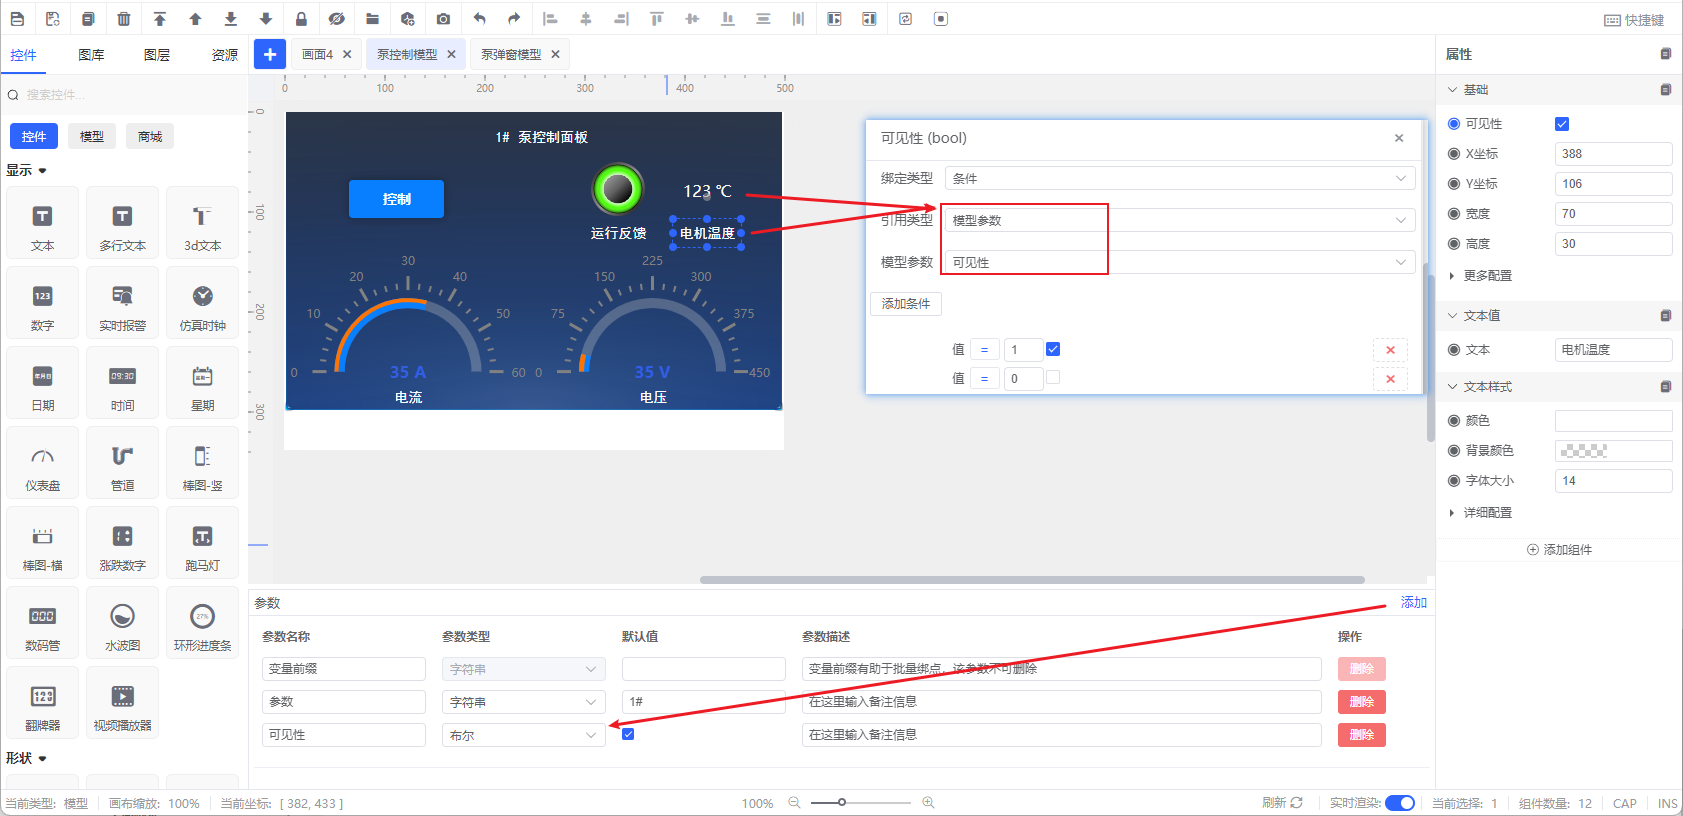The image size is (1683, 816).
Task: Open the 绑定类型 dropdown
Action: pyautogui.click(x=1179, y=178)
